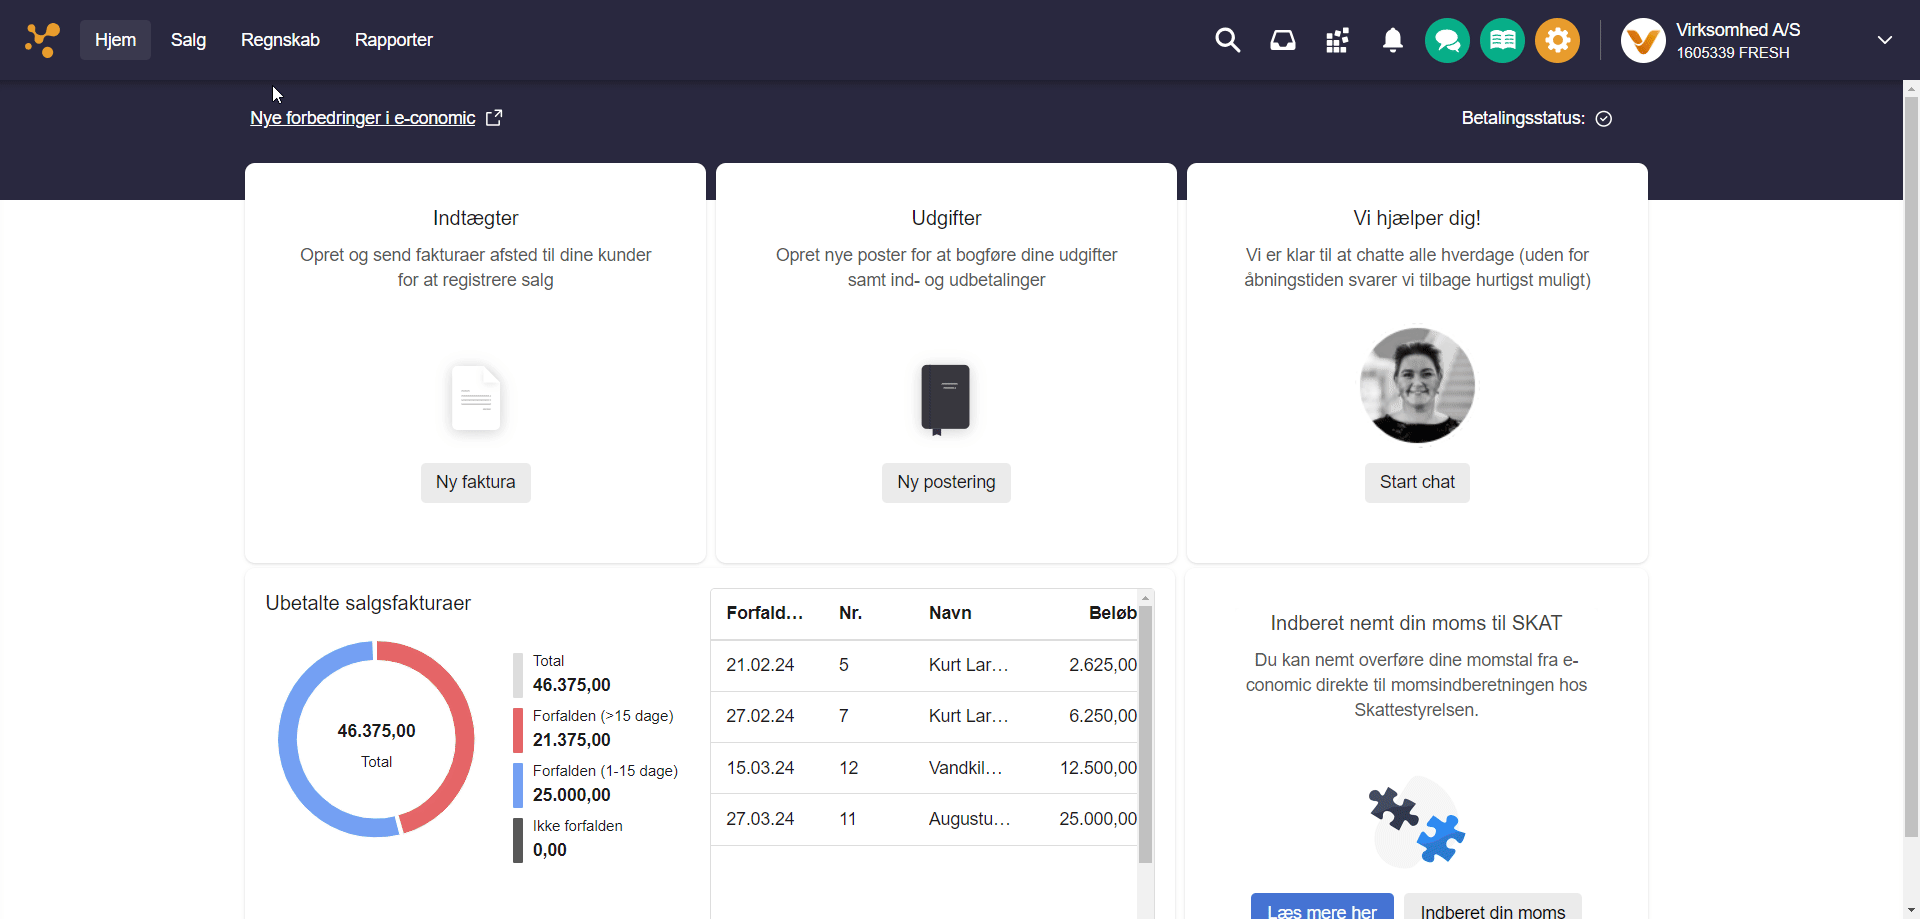Viewport: 1920px width, 919px height.
Task: Open the Salg menu
Action: (188, 40)
